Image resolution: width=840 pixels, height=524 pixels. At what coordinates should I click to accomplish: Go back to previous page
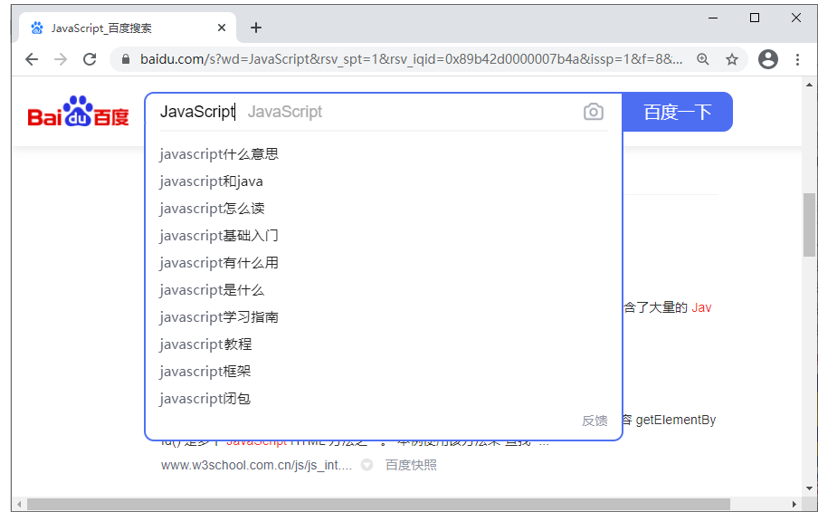click(x=32, y=59)
